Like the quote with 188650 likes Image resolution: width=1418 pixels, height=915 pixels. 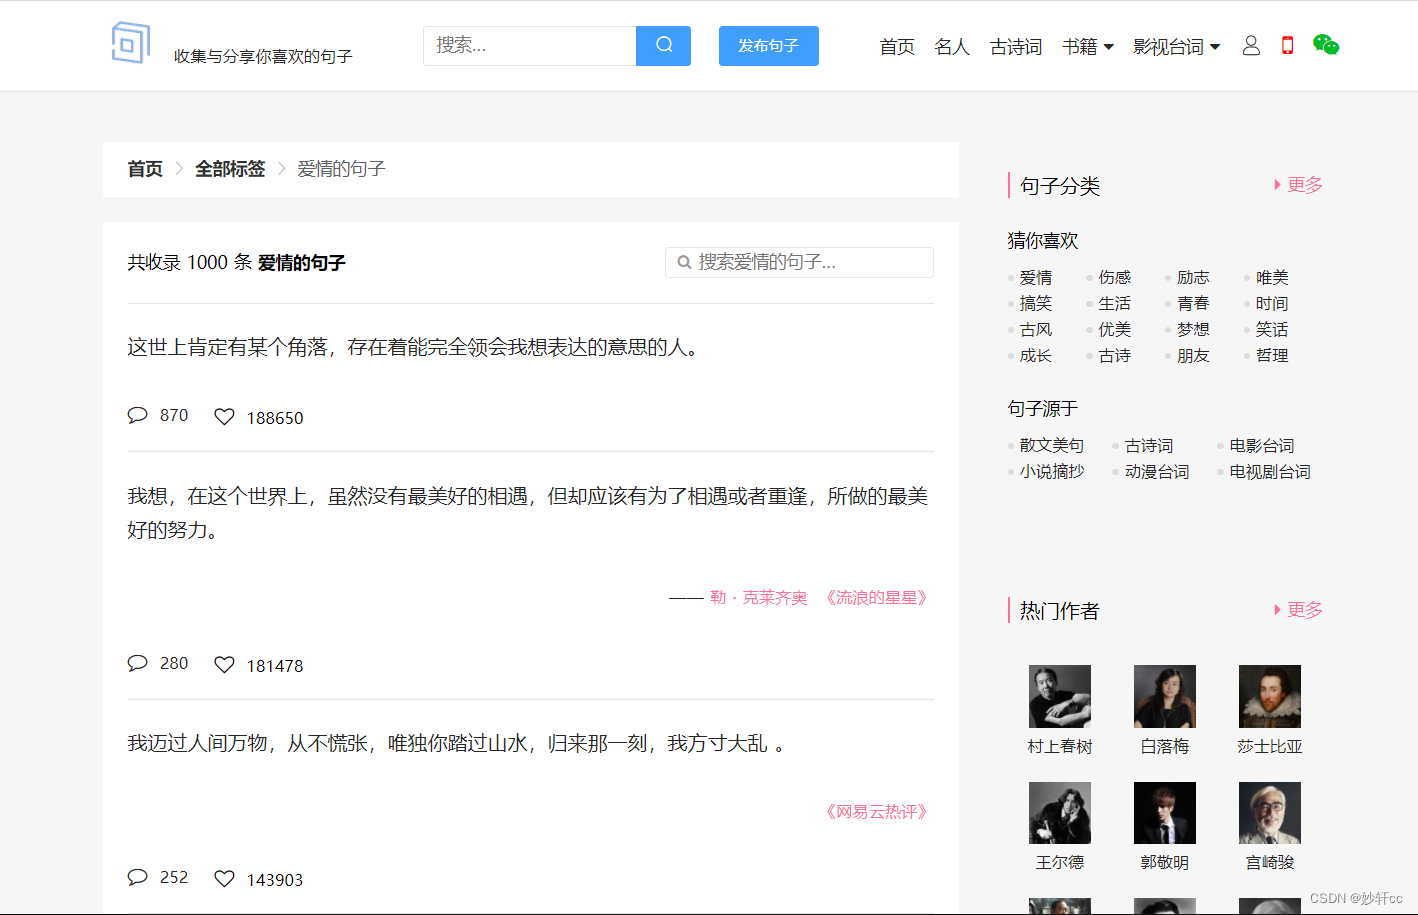click(225, 417)
